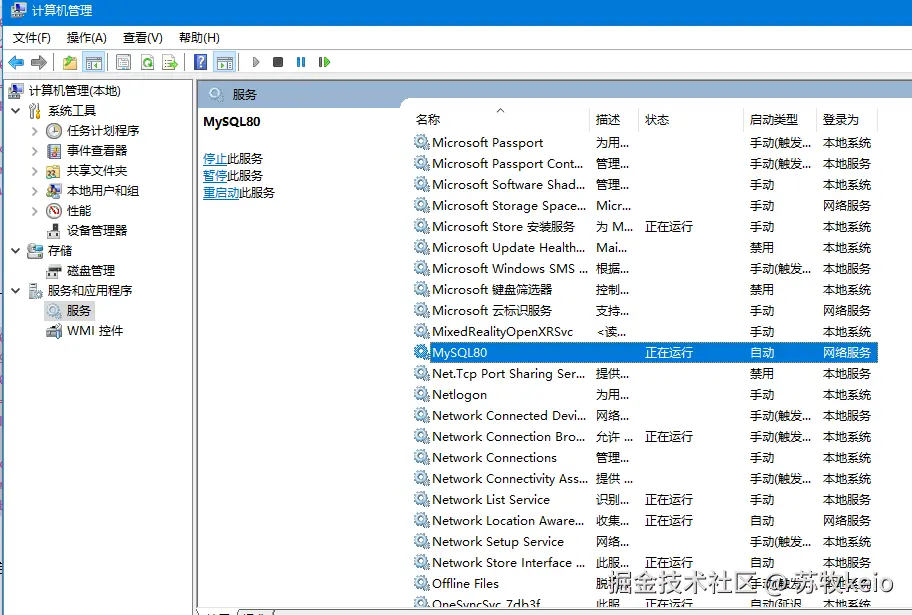This screenshot has height=615, width=912.
Task: Click the gear icon beside Microsoft 云标识服务
Action: coord(422,310)
